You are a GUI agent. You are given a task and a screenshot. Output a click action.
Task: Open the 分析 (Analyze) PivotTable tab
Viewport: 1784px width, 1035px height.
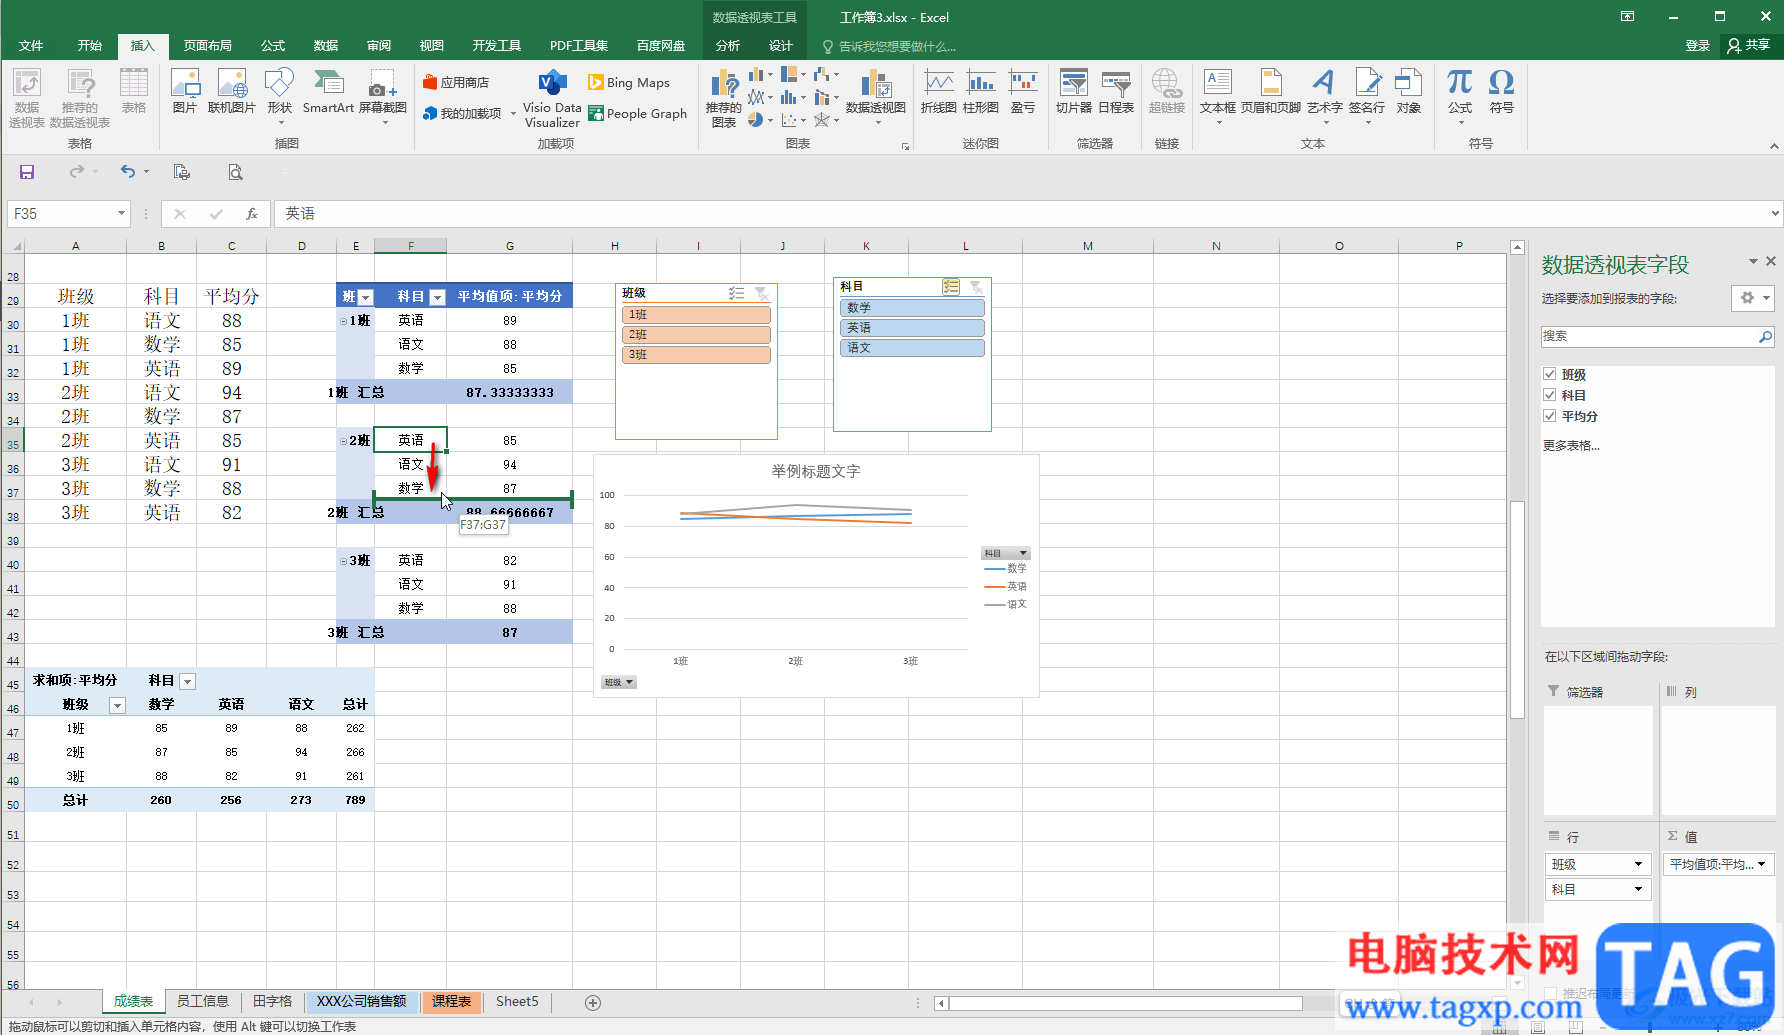[x=728, y=45]
